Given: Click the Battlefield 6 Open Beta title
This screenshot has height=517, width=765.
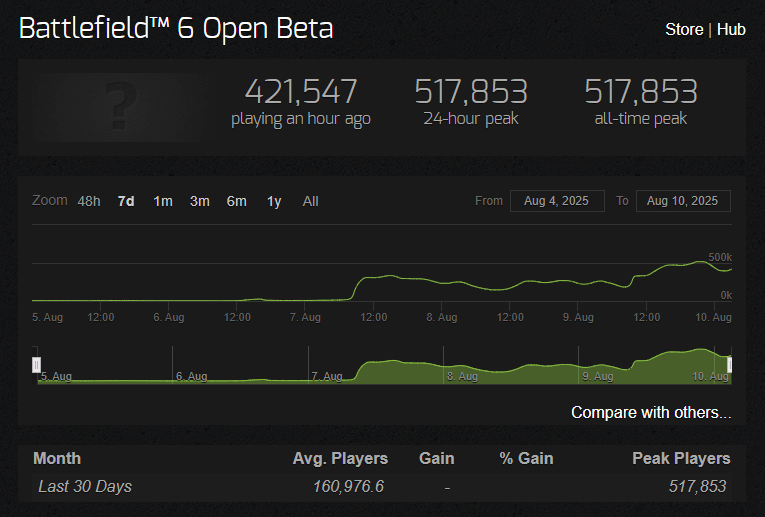Looking at the screenshot, I should click(176, 28).
